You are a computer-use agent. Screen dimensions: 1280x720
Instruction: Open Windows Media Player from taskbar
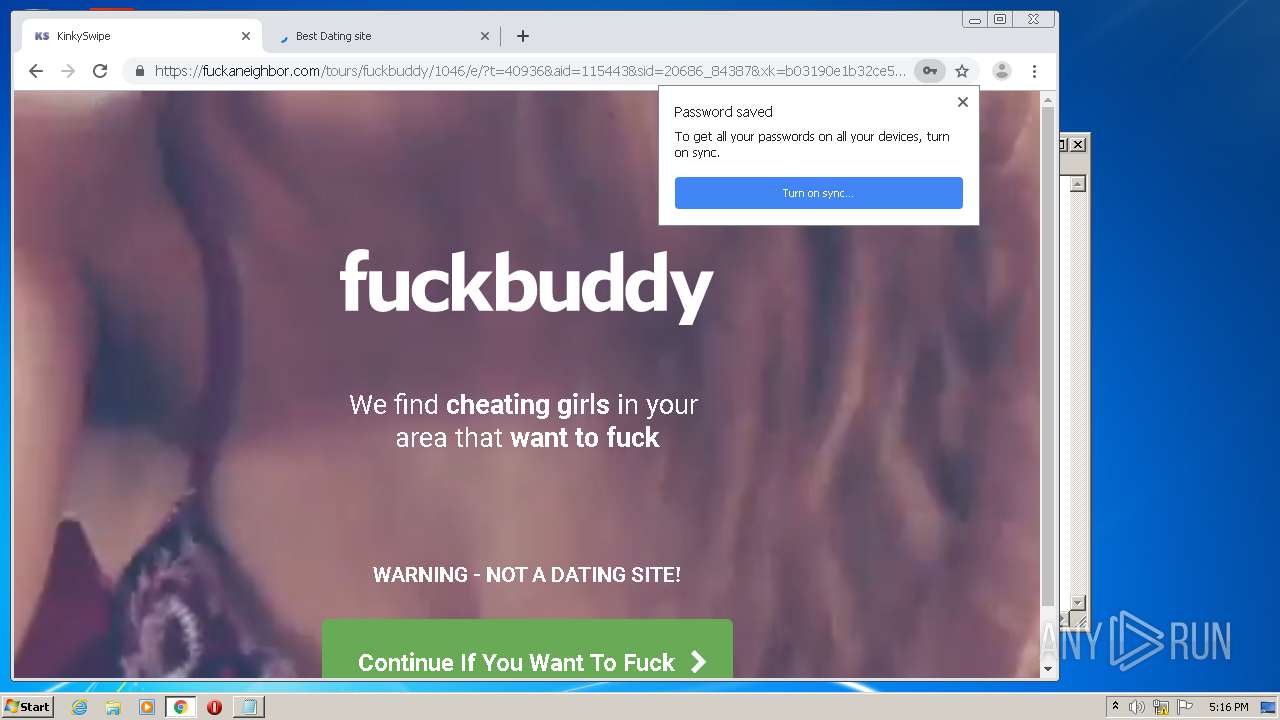tap(147, 707)
